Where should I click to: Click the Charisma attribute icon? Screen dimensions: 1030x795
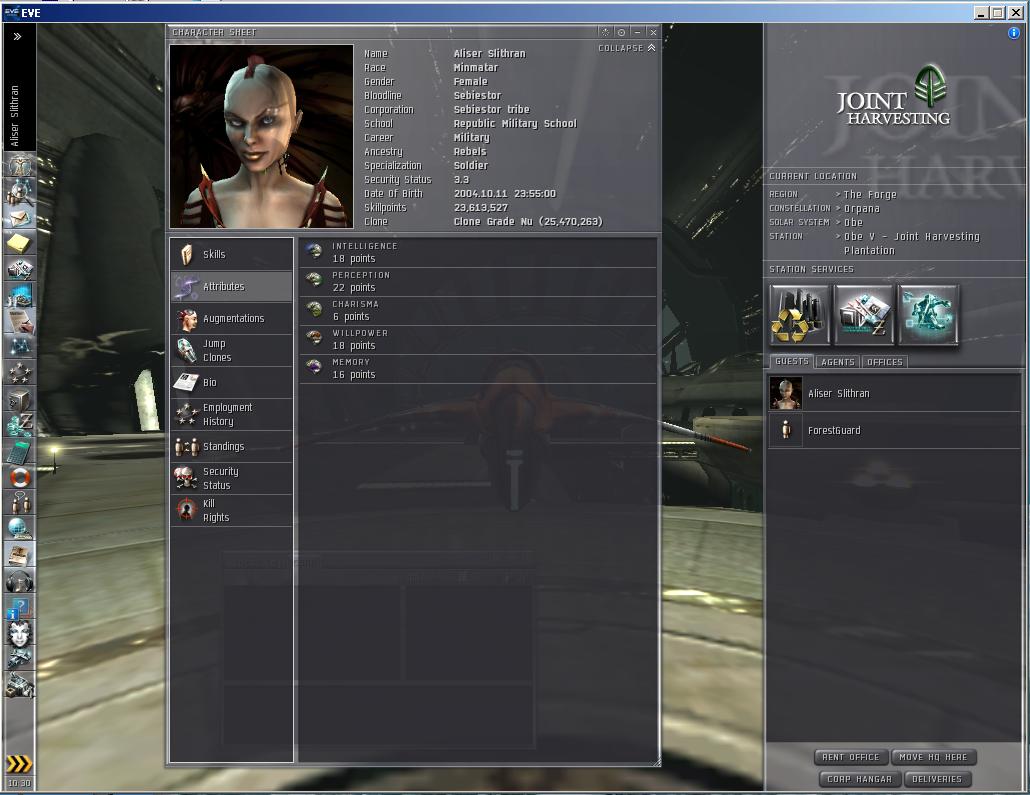point(315,309)
